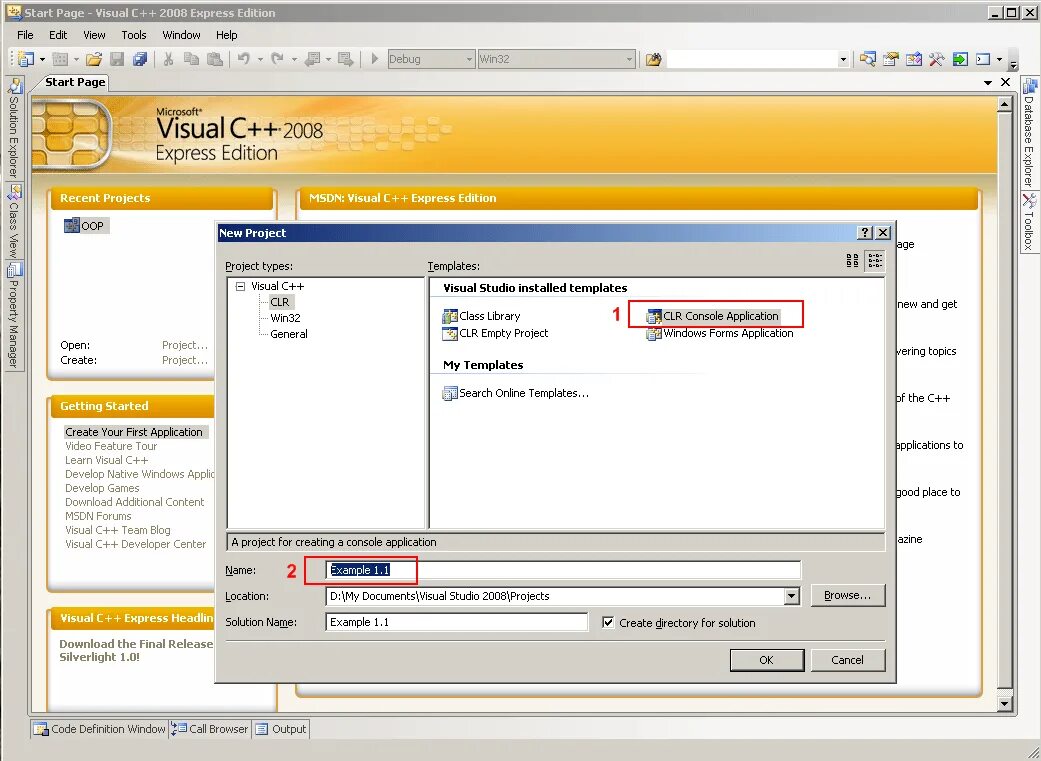Click the Start Page document tab
This screenshot has height=761, width=1041.
click(x=75, y=82)
